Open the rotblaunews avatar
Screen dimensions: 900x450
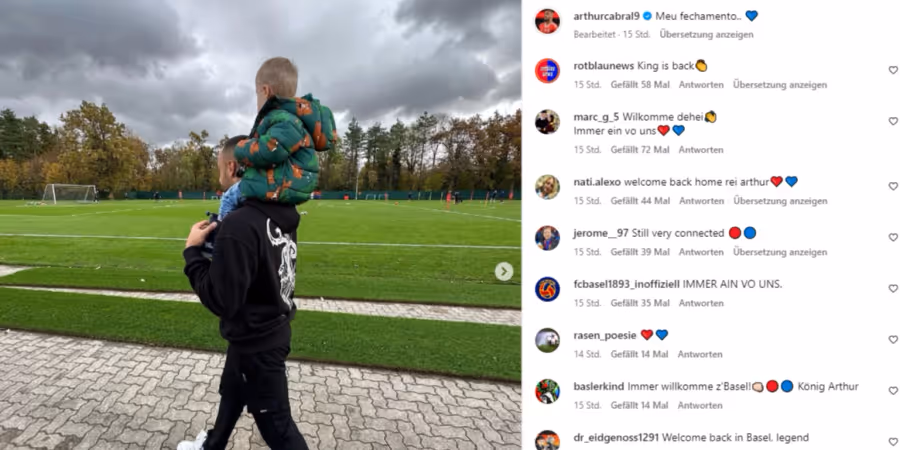click(x=547, y=71)
